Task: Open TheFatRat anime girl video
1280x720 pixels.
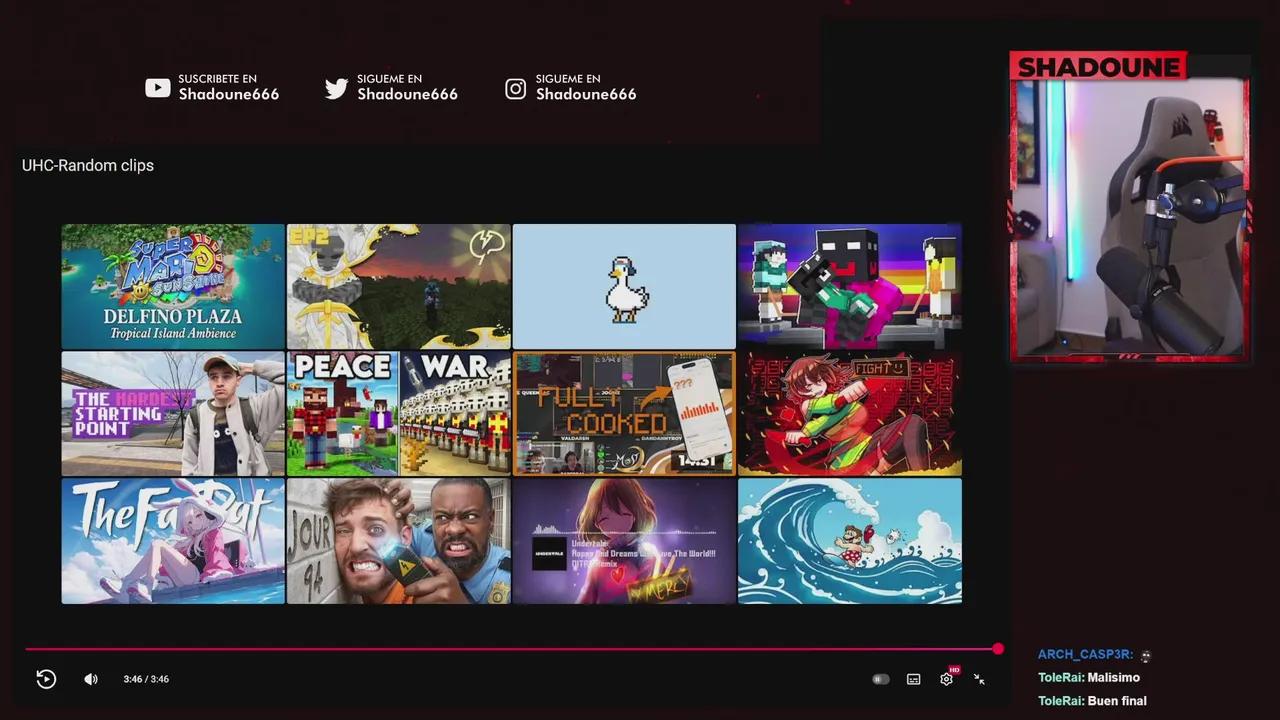Action: 173,541
